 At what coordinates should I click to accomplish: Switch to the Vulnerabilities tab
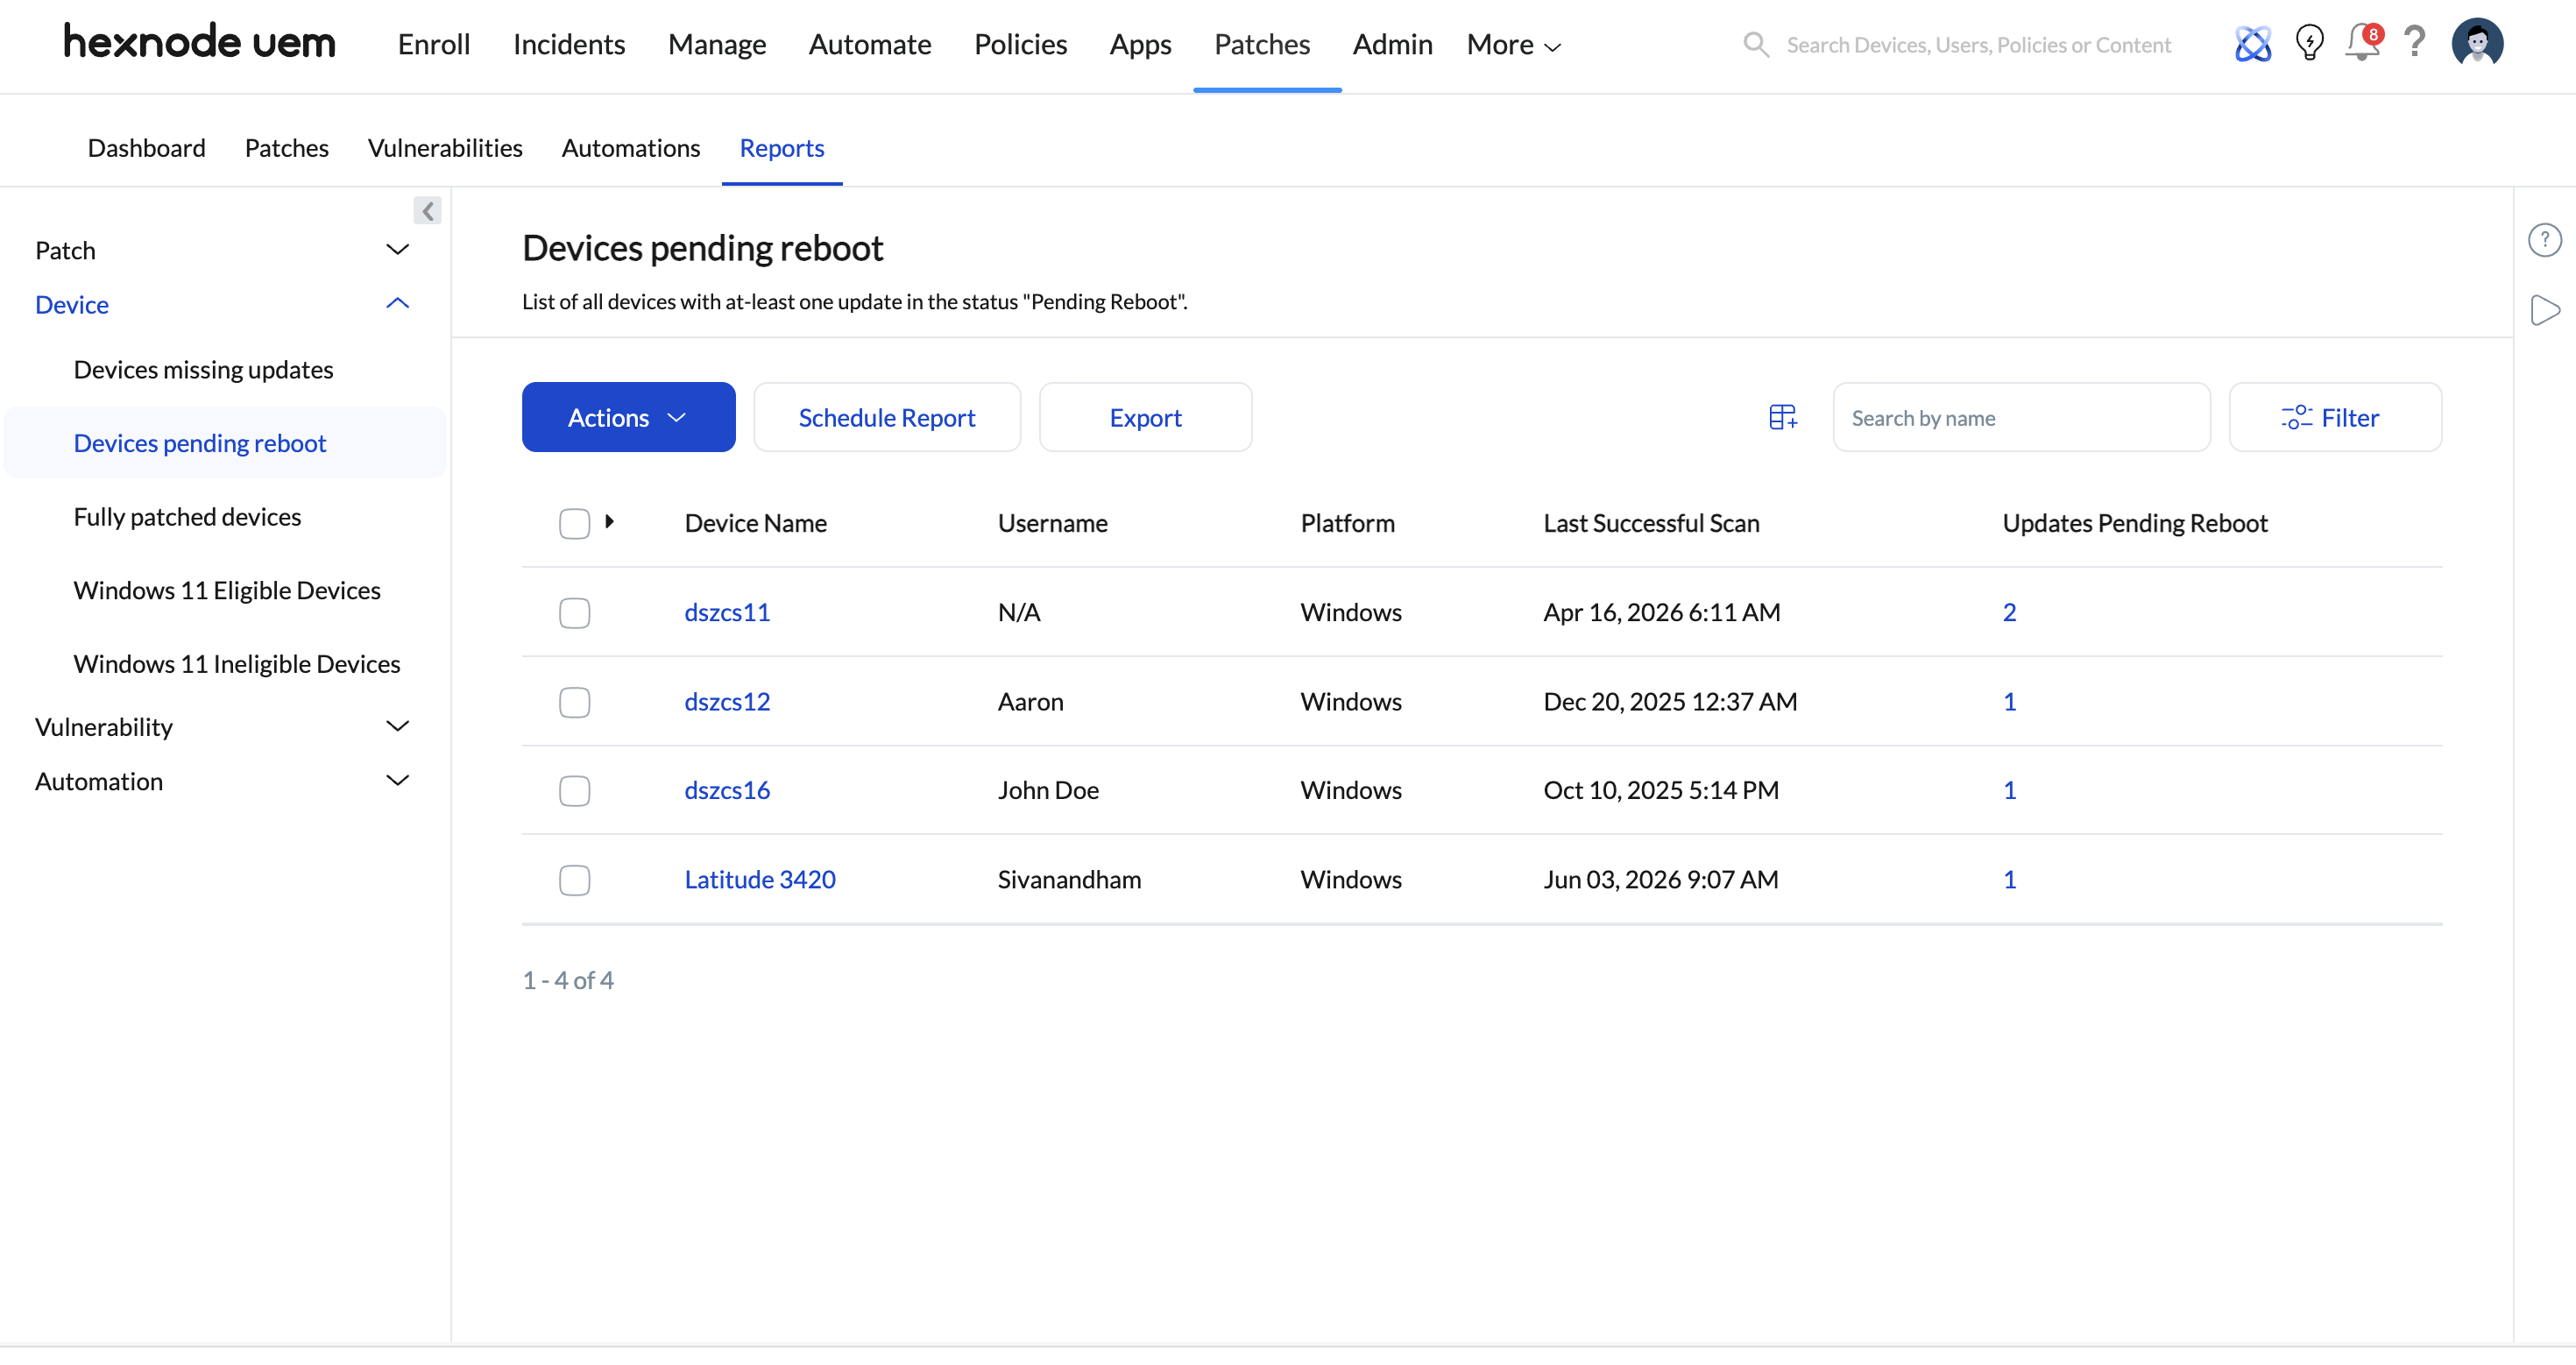tap(445, 148)
